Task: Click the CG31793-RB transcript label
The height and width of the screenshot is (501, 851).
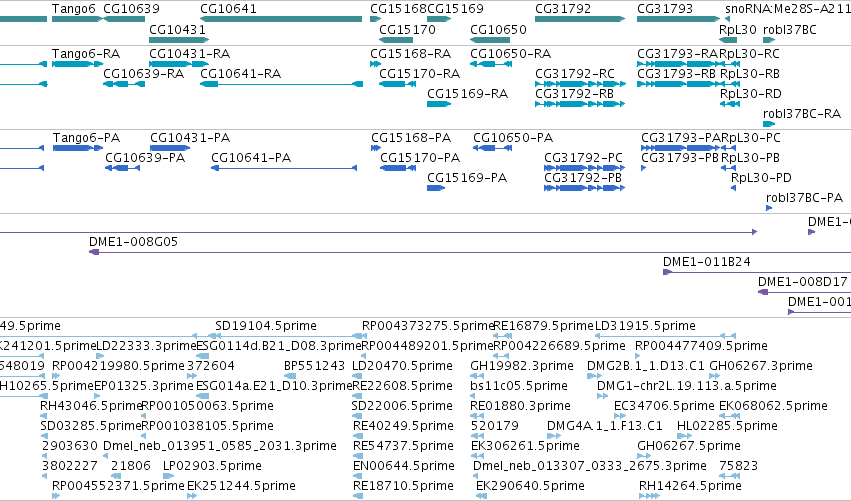Action: point(676,74)
